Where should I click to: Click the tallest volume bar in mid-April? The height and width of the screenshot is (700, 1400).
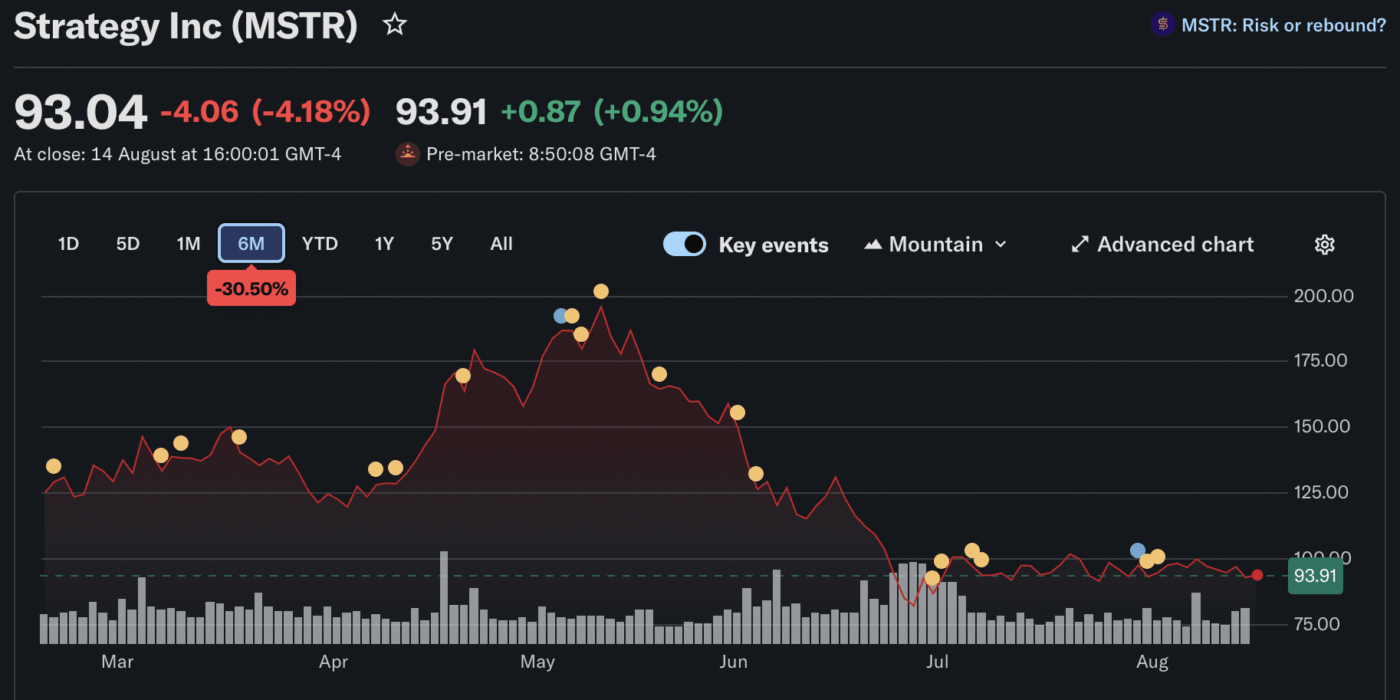click(443, 597)
